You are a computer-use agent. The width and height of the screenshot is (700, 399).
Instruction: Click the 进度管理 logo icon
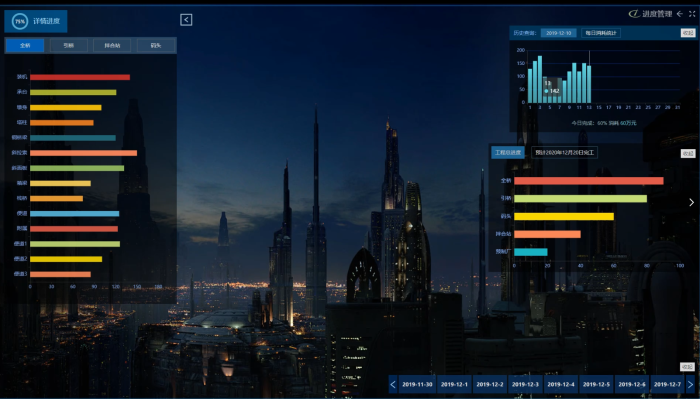634,14
